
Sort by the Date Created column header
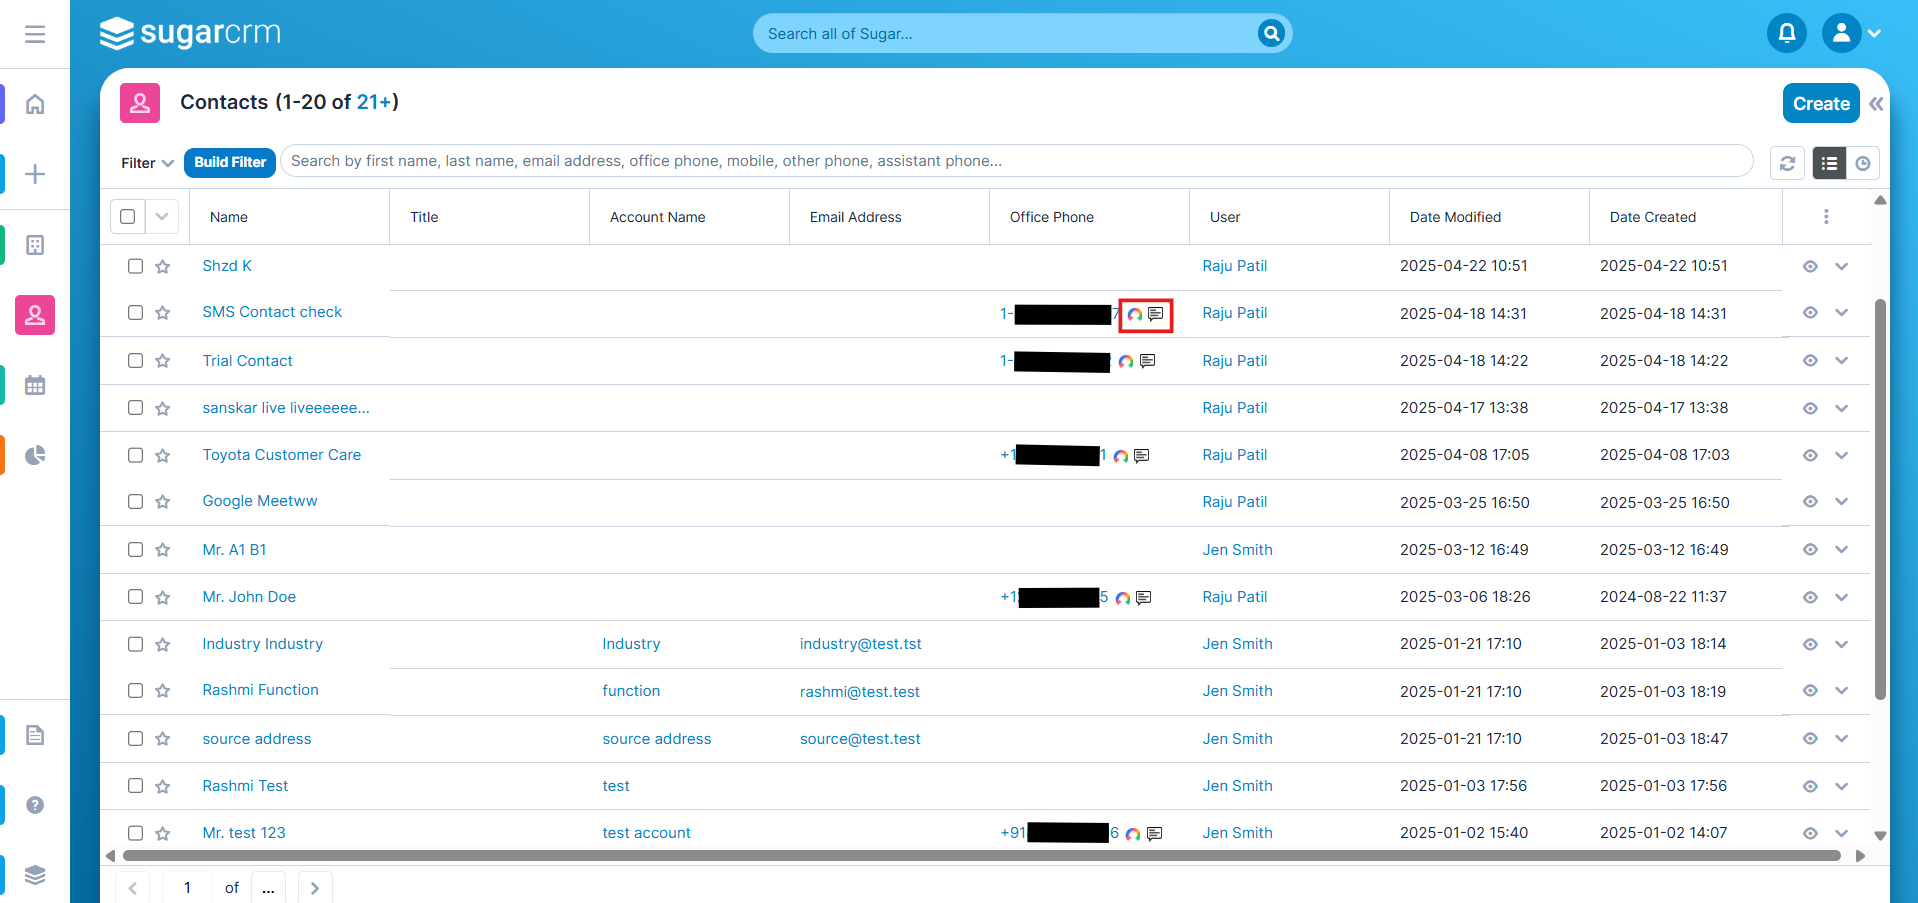tap(1653, 217)
